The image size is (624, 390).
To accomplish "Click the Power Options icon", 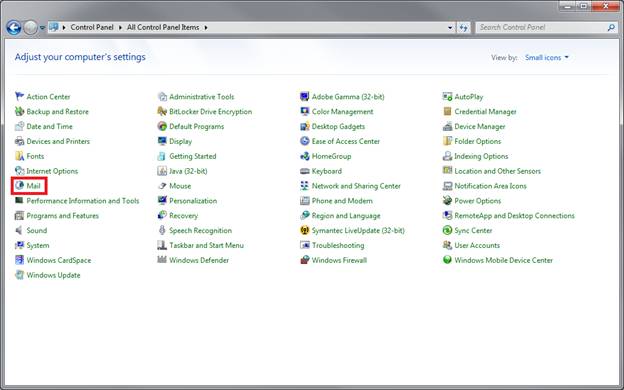I will pyautogui.click(x=447, y=201).
